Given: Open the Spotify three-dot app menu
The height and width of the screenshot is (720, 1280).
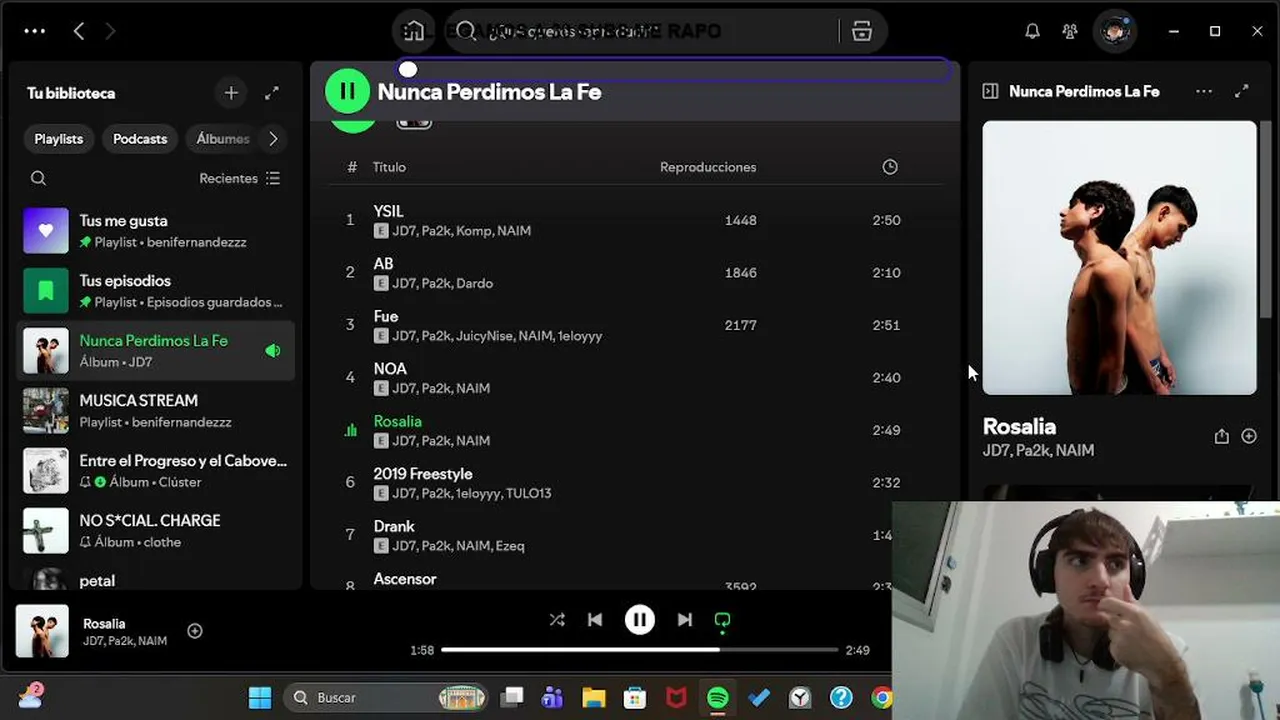Looking at the screenshot, I should point(35,31).
